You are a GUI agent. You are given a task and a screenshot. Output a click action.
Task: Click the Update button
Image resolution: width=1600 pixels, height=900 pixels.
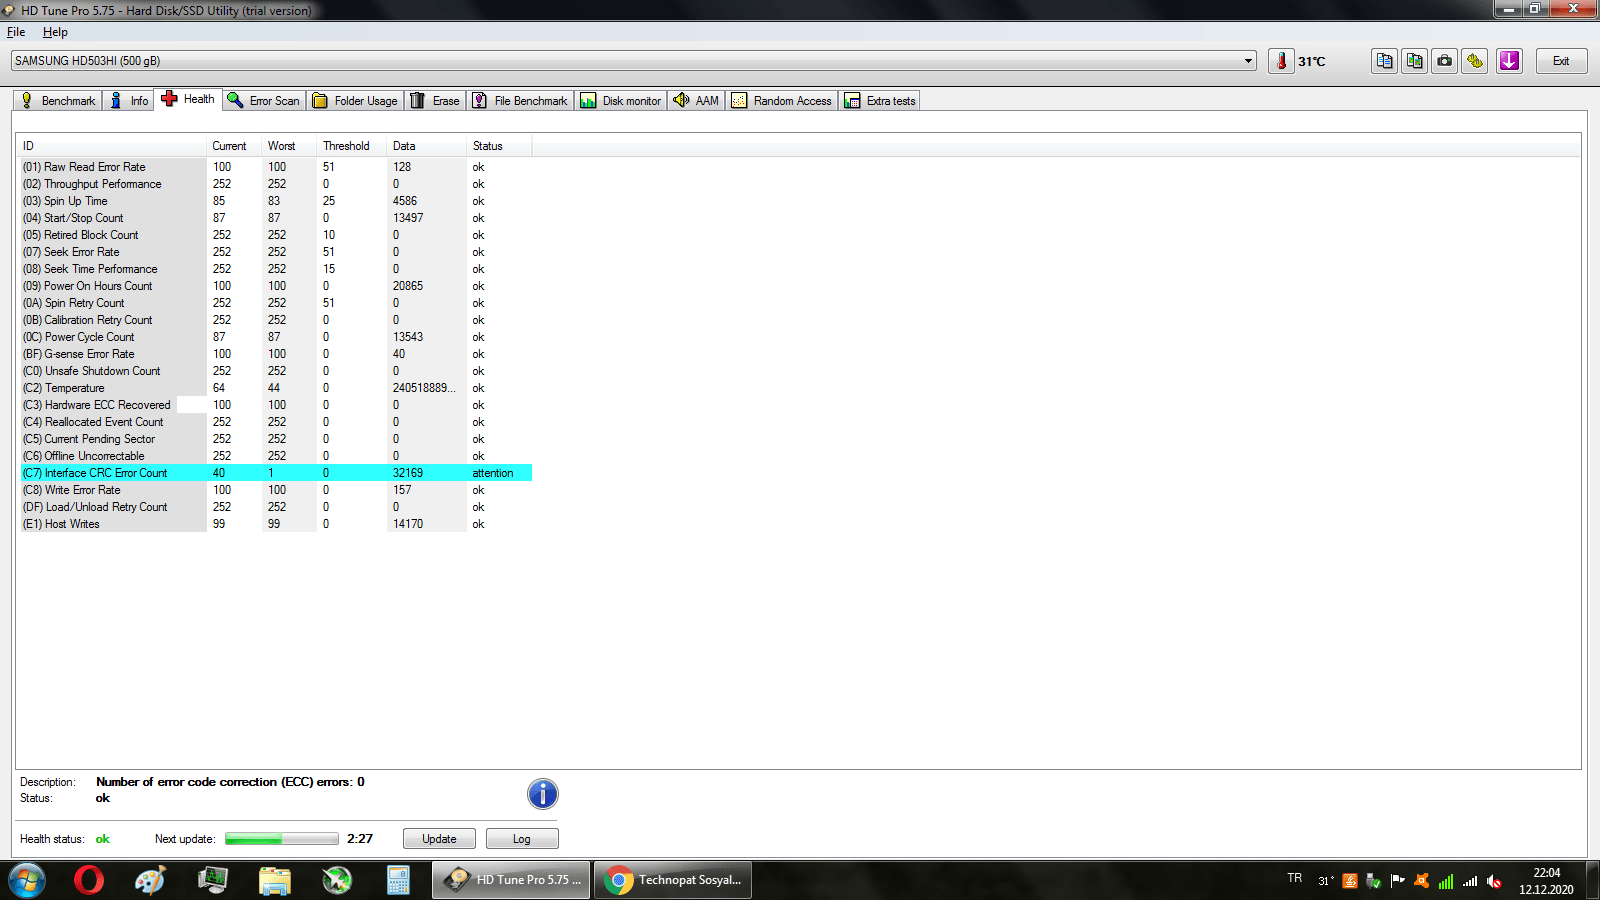click(439, 839)
